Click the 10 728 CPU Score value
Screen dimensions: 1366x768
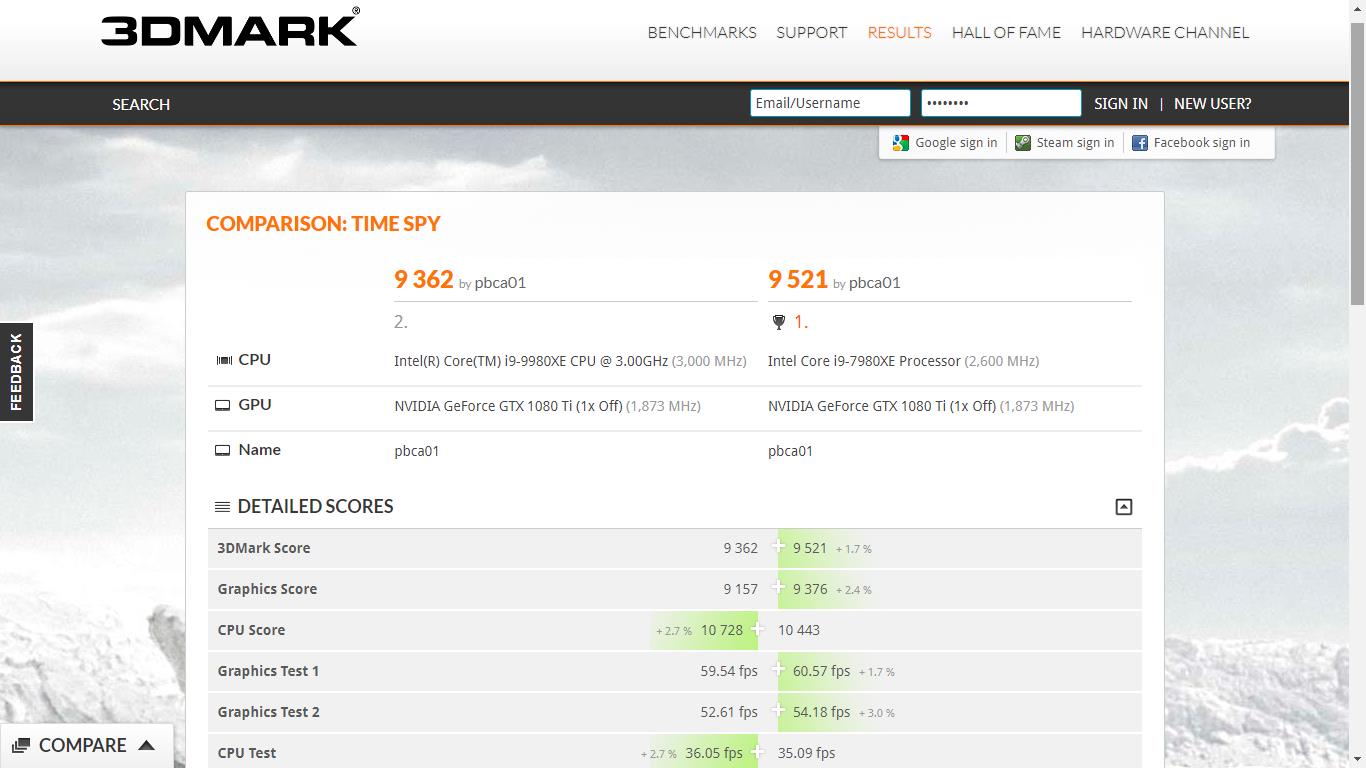pos(722,630)
